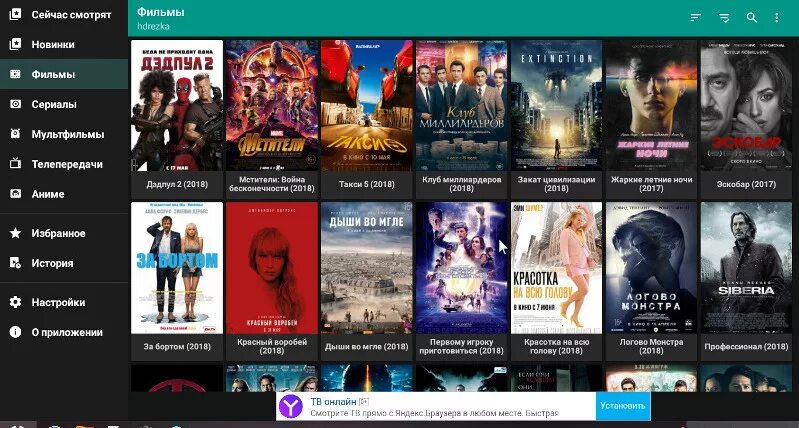Viewport: 799px width, 428px height.
Task: Click the Yandex browser ad logo
Action: pyautogui.click(x=292, y=406)
